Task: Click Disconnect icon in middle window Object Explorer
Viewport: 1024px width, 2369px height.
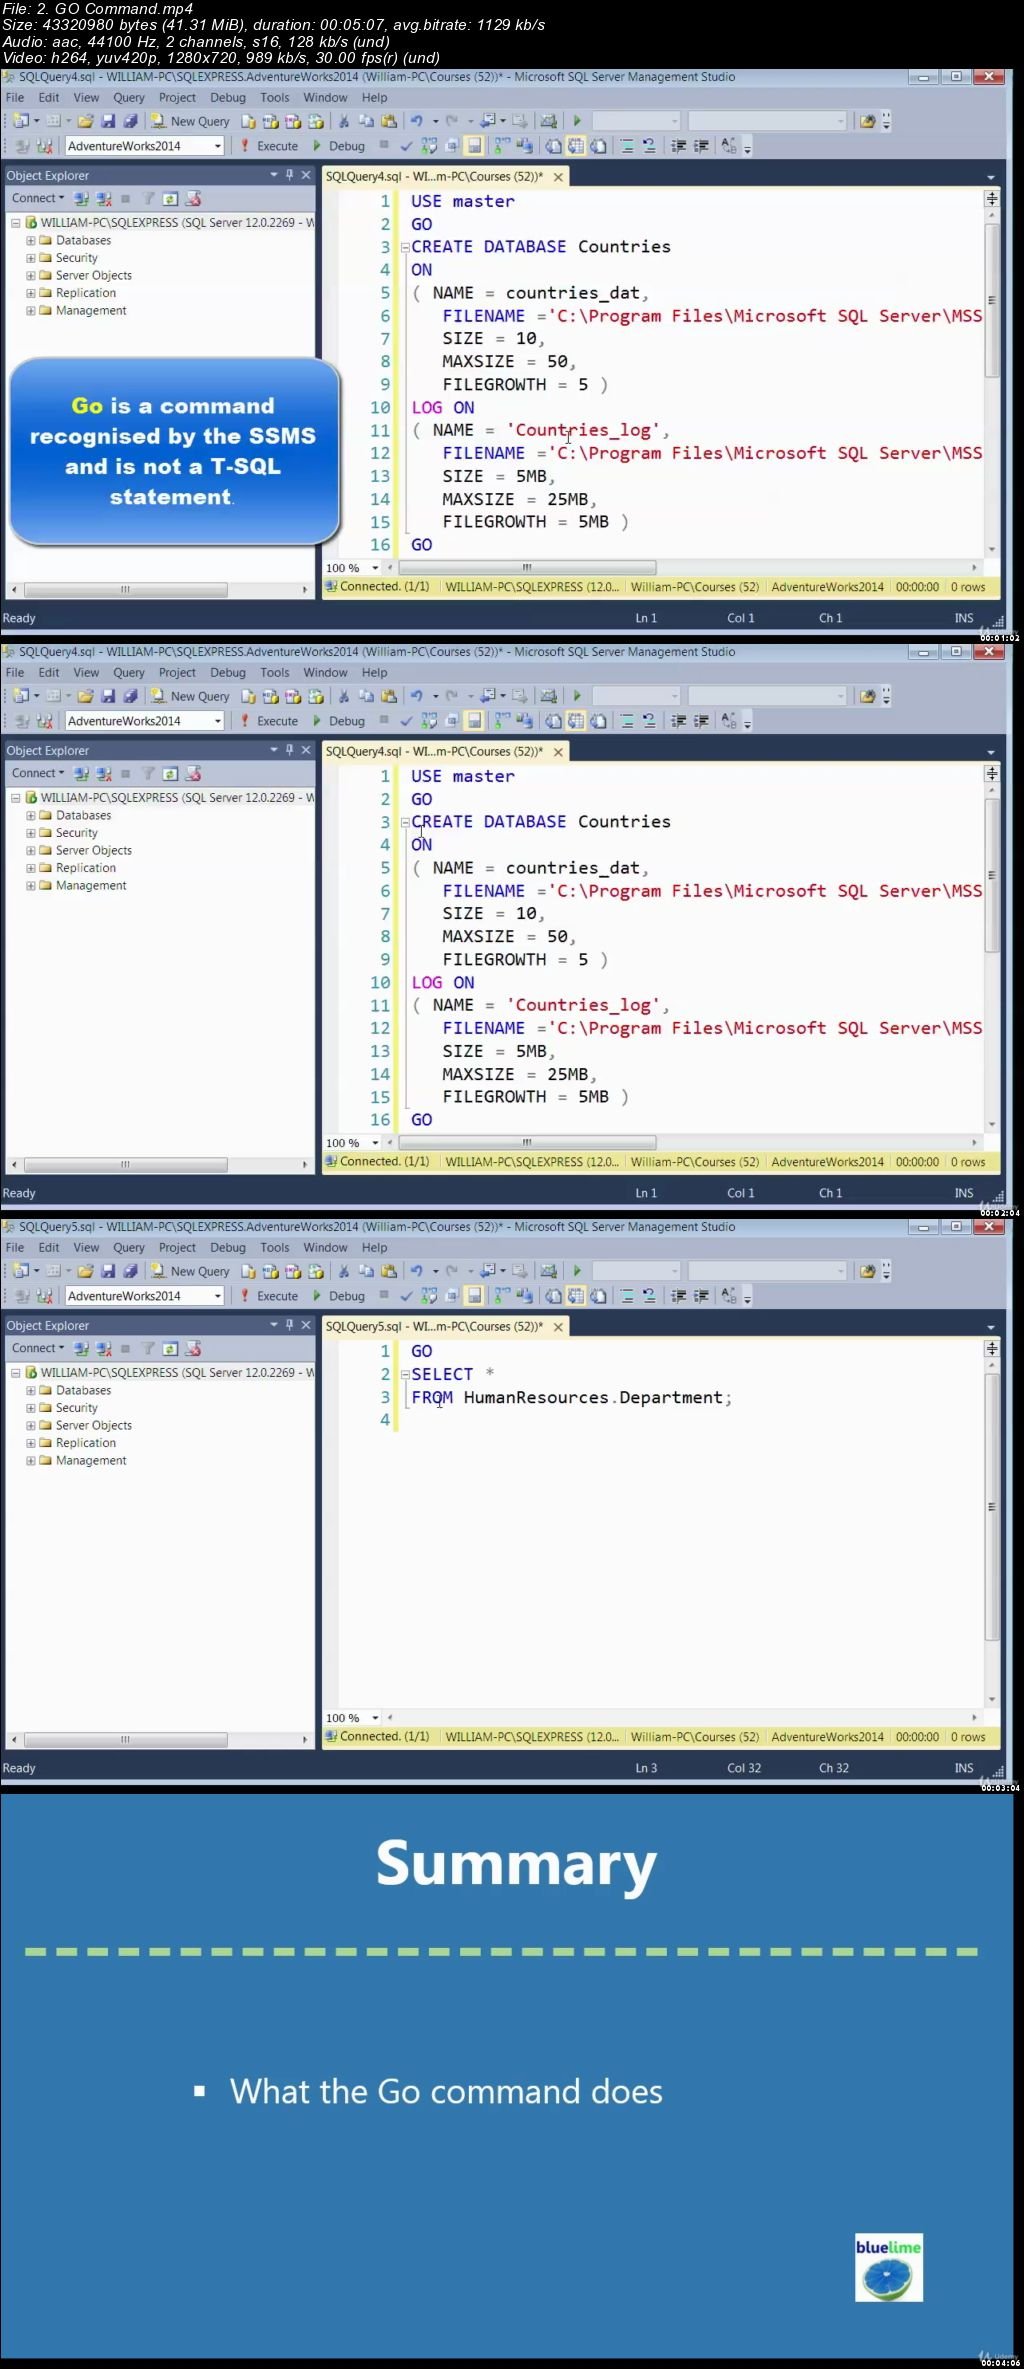Action: 103,773
